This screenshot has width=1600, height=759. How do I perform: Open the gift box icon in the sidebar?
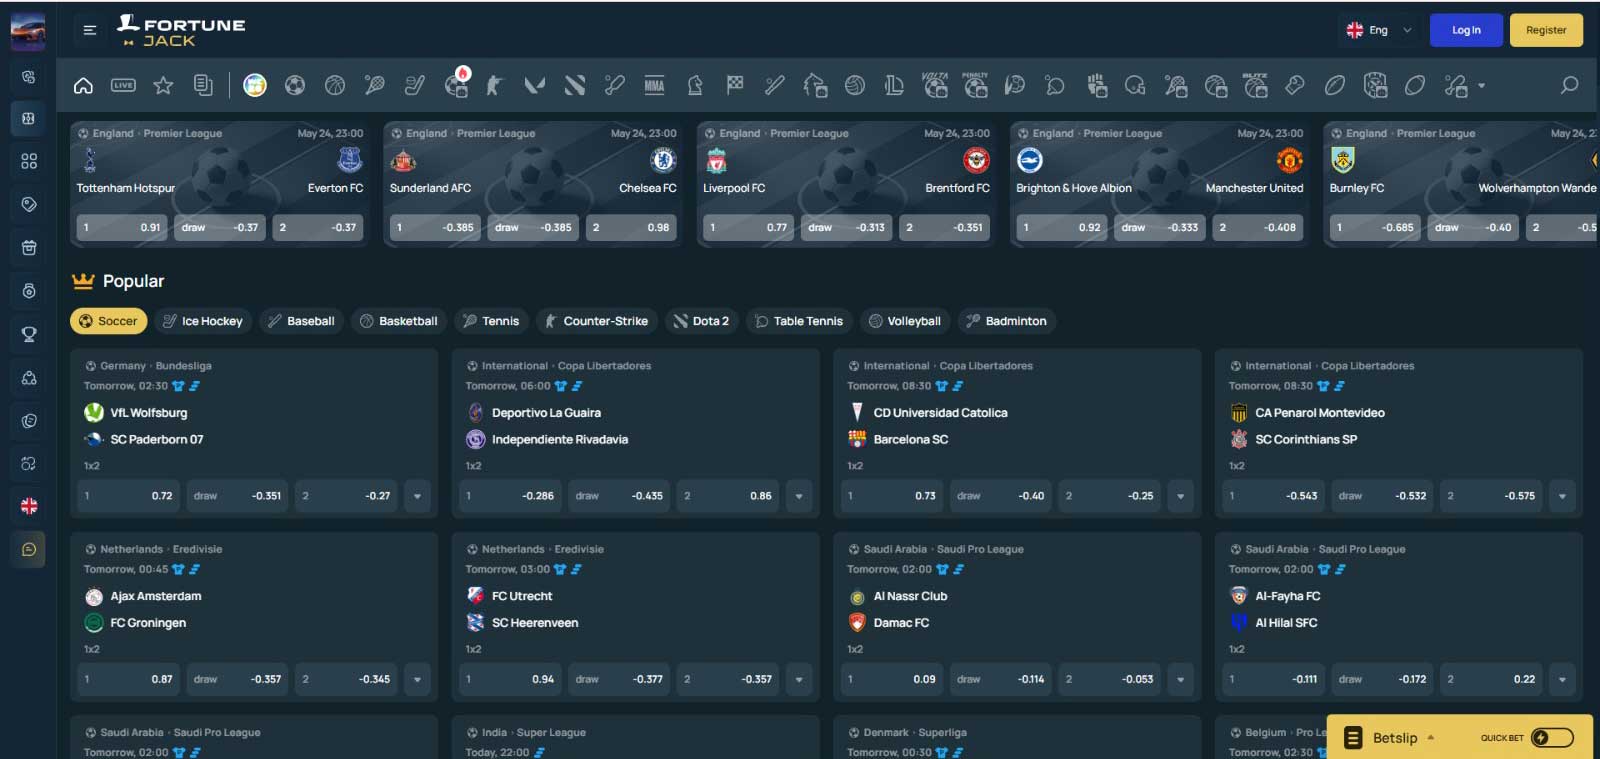click(29, 247)
